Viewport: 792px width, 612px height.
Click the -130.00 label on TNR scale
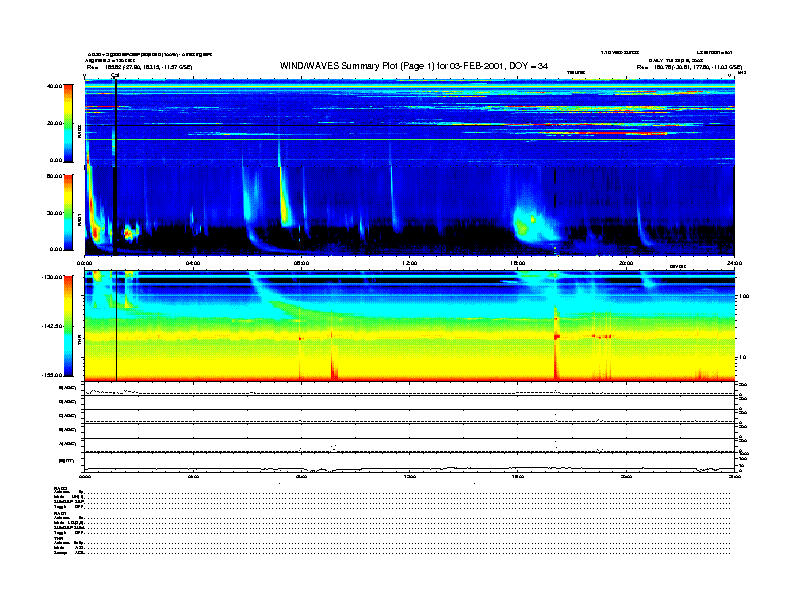[x=53, y=277]
